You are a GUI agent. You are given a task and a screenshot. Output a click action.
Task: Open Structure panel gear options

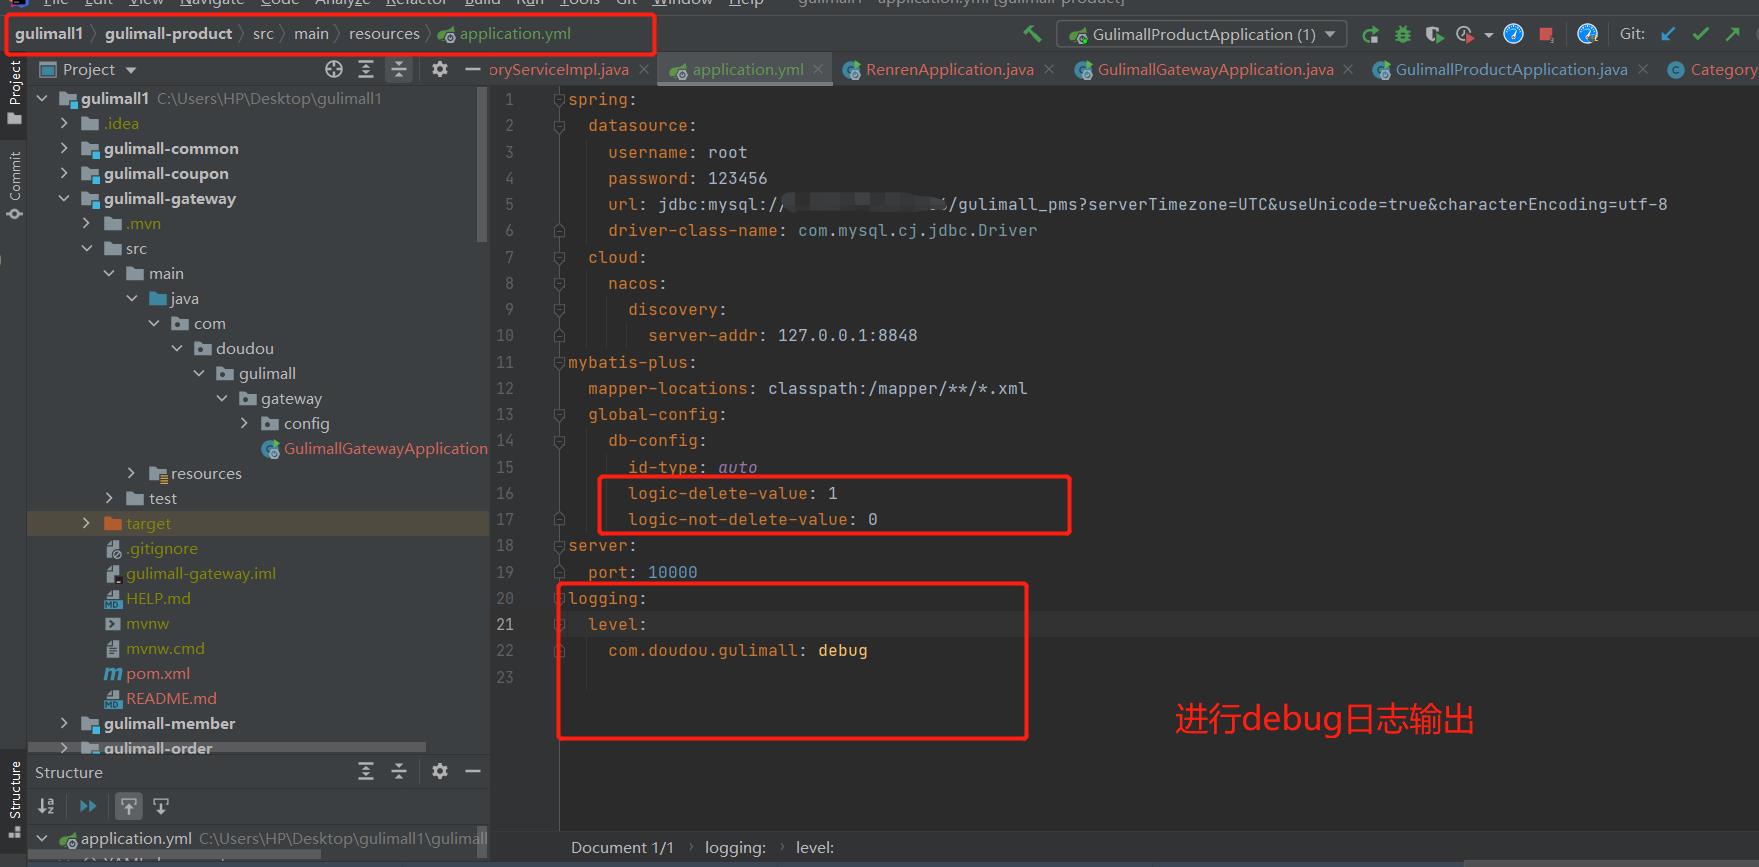tap(440, 771)
